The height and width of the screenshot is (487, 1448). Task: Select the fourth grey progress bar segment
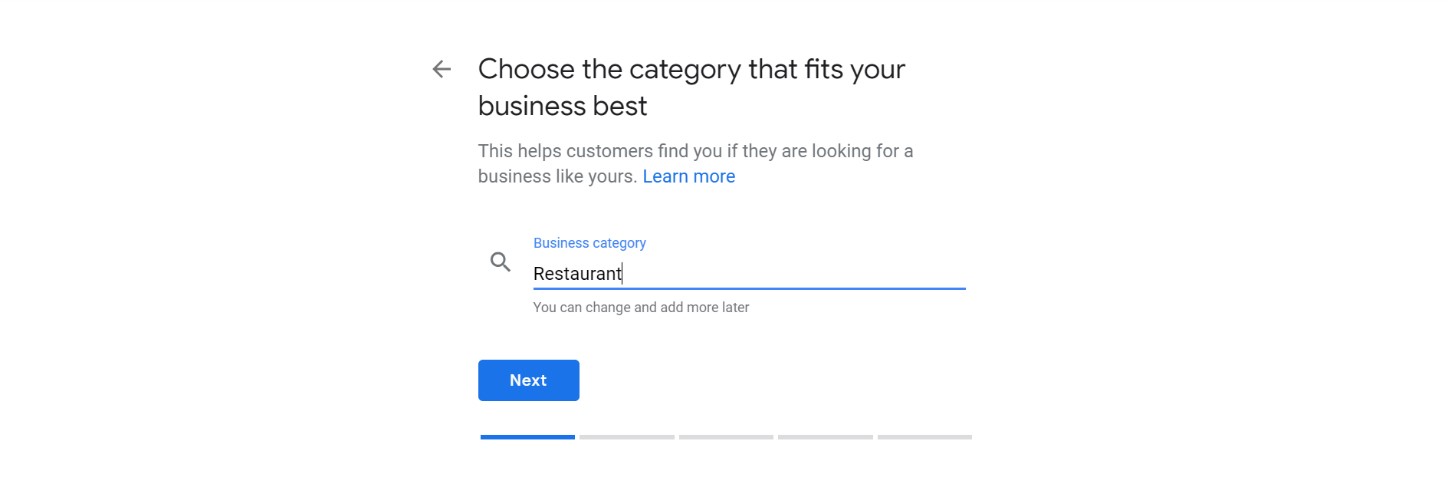pos(825,437)
